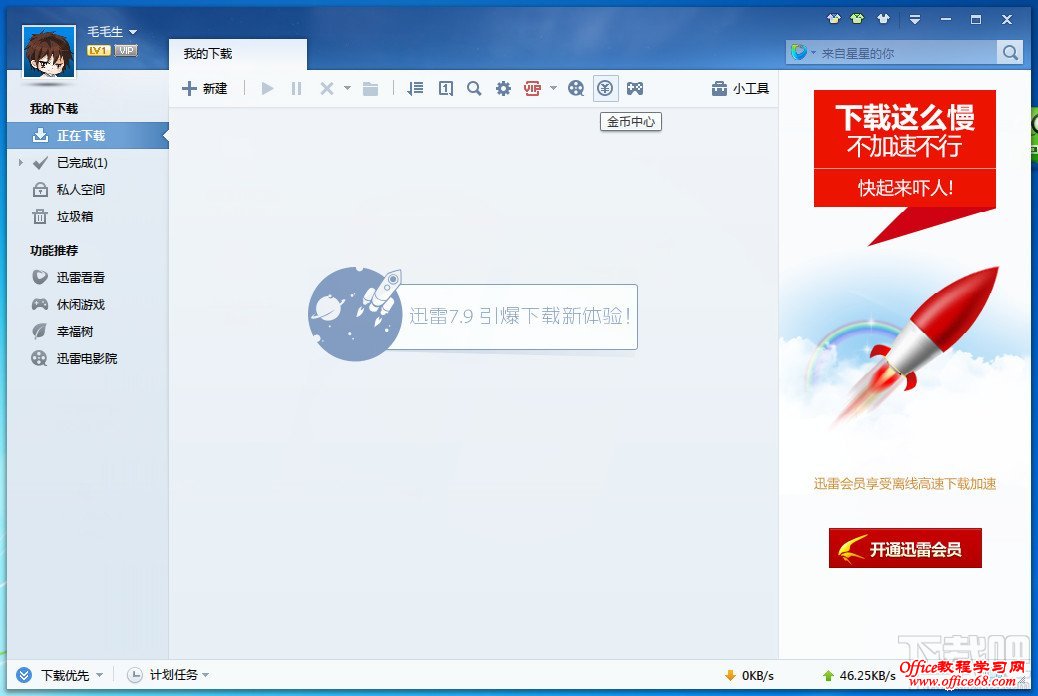This screenshot has height=696, width=1038.
Task: Click the white shirt skin icon
Action: [883, 19]
